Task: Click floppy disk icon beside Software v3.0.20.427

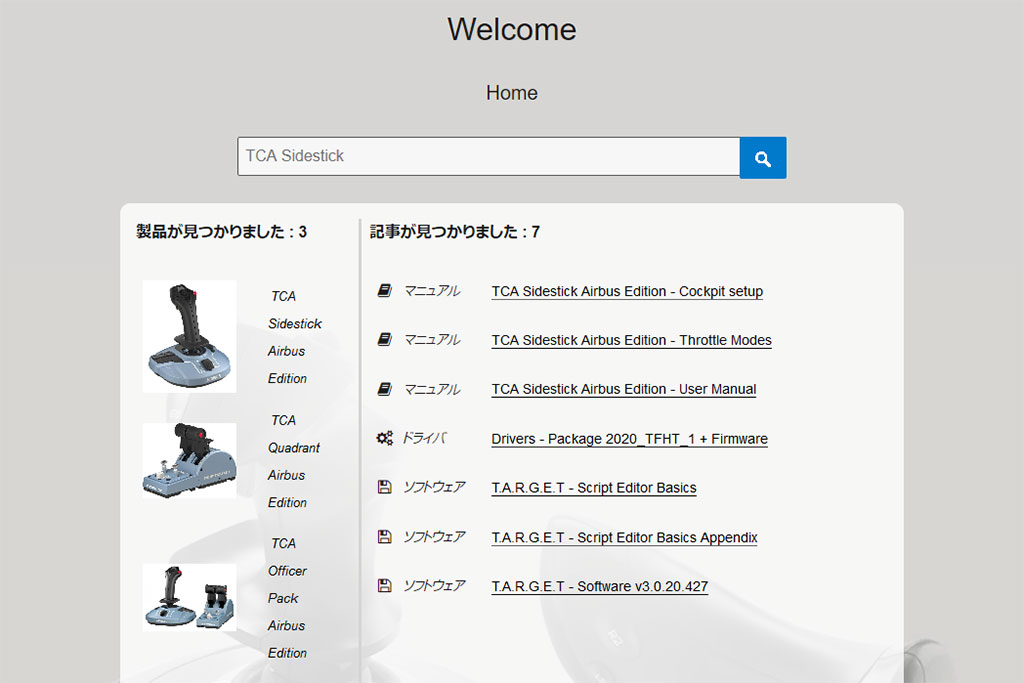Action: [x=385, y=586]
